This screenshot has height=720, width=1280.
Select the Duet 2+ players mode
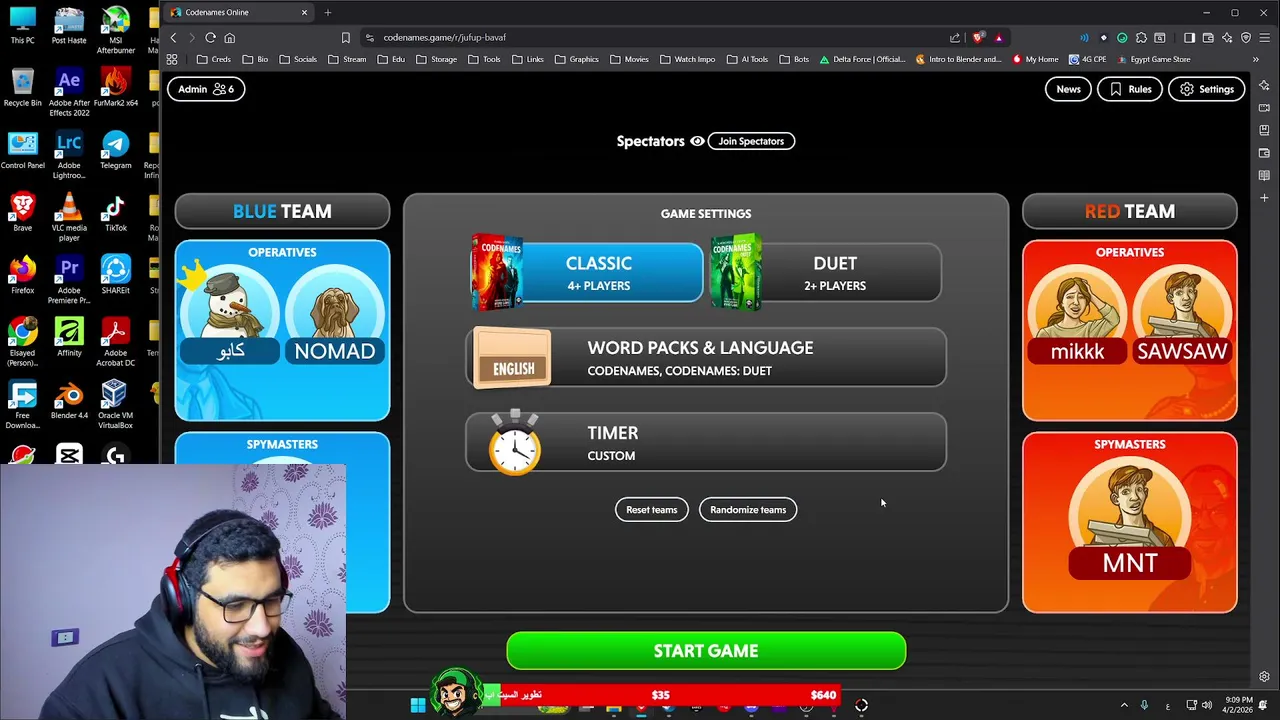tap(825, 272)
